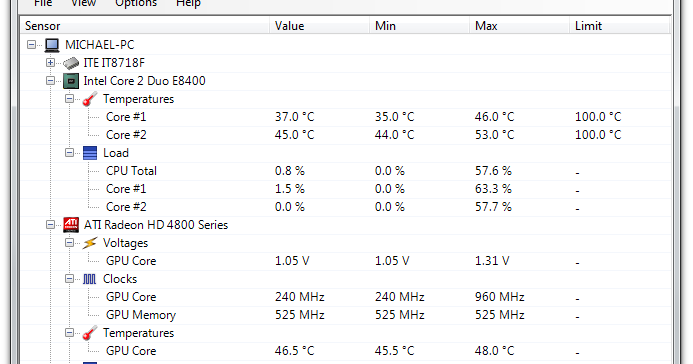Click the GPU Temperatures thermometer icon
This screenshot has height=364, width=693.
90,333
